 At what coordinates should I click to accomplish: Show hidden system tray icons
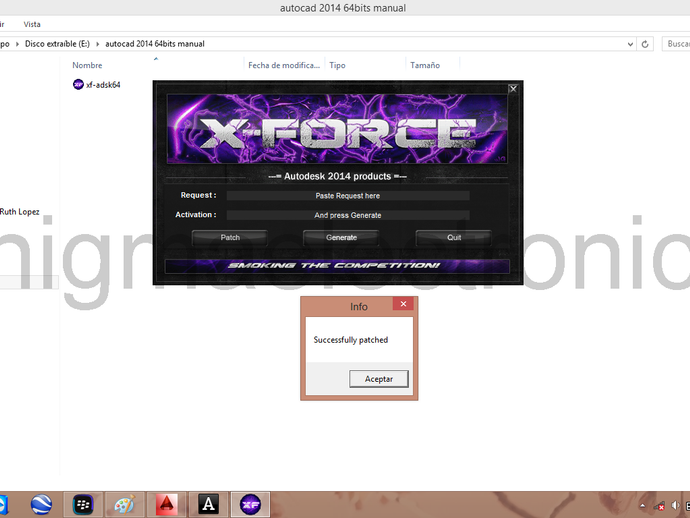coord(642,506)
